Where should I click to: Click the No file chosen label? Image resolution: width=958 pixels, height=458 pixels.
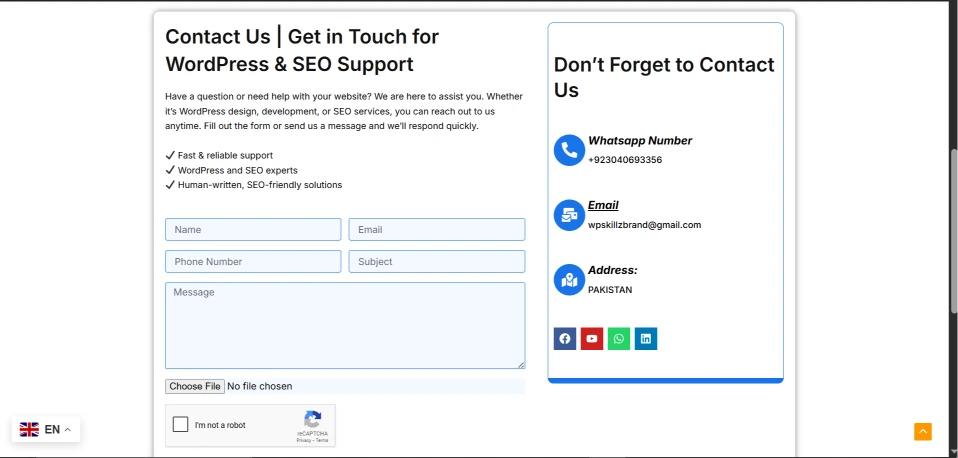pyautogui.click(x=260, y=386)
